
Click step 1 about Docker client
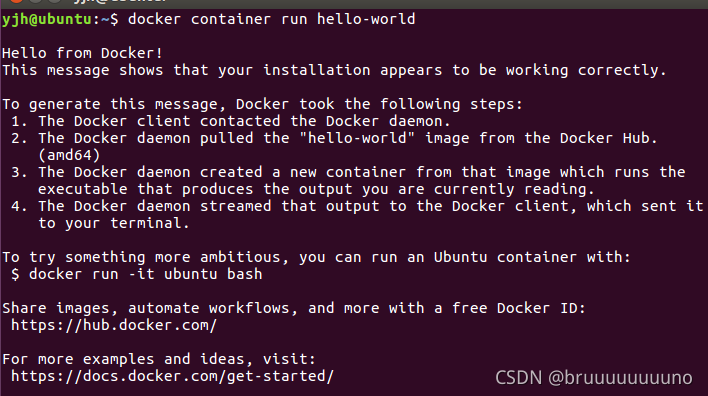coord(231,121)
